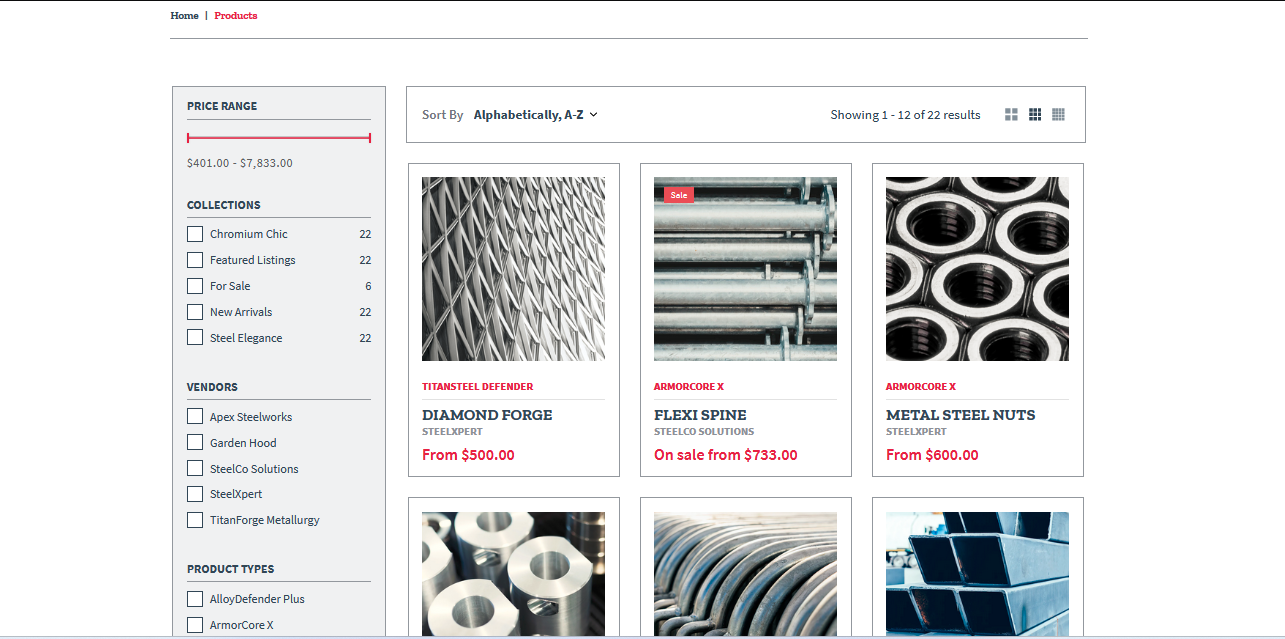The image size is (1285, 639).
Task: Check the ArmorCore X product type
Action: [195, 625]
